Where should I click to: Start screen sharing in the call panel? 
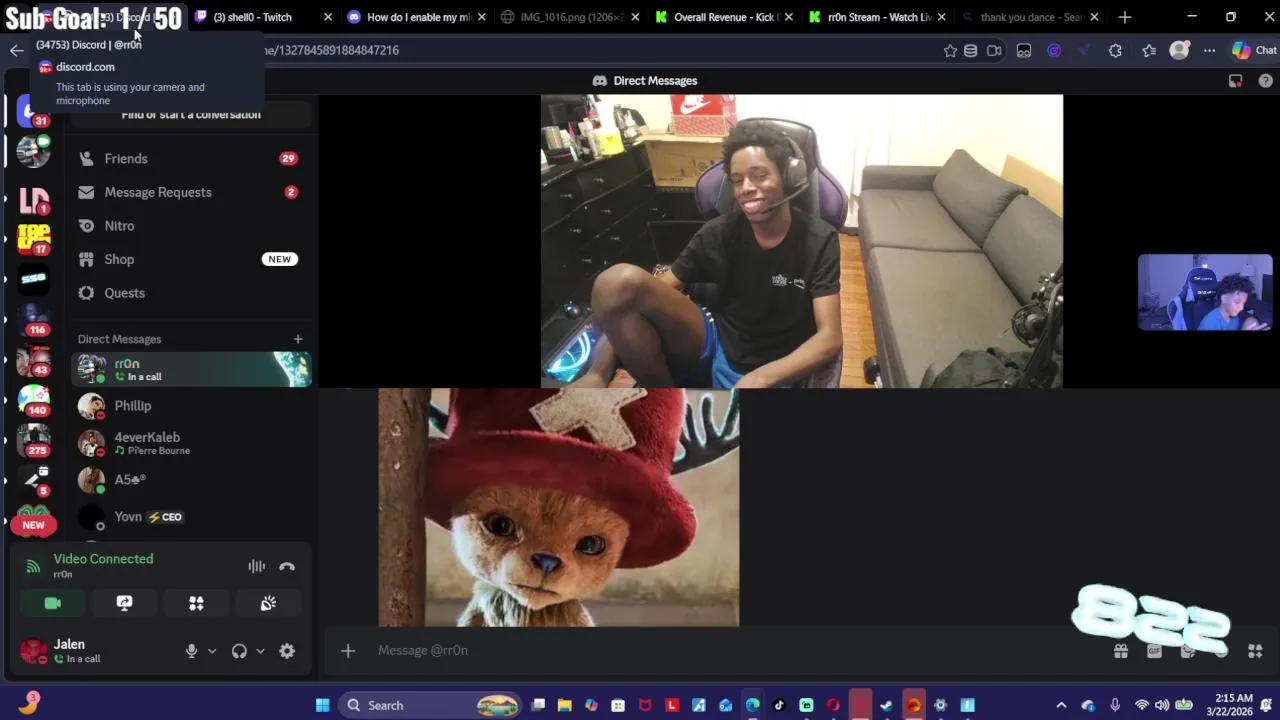tap(124, 603)
